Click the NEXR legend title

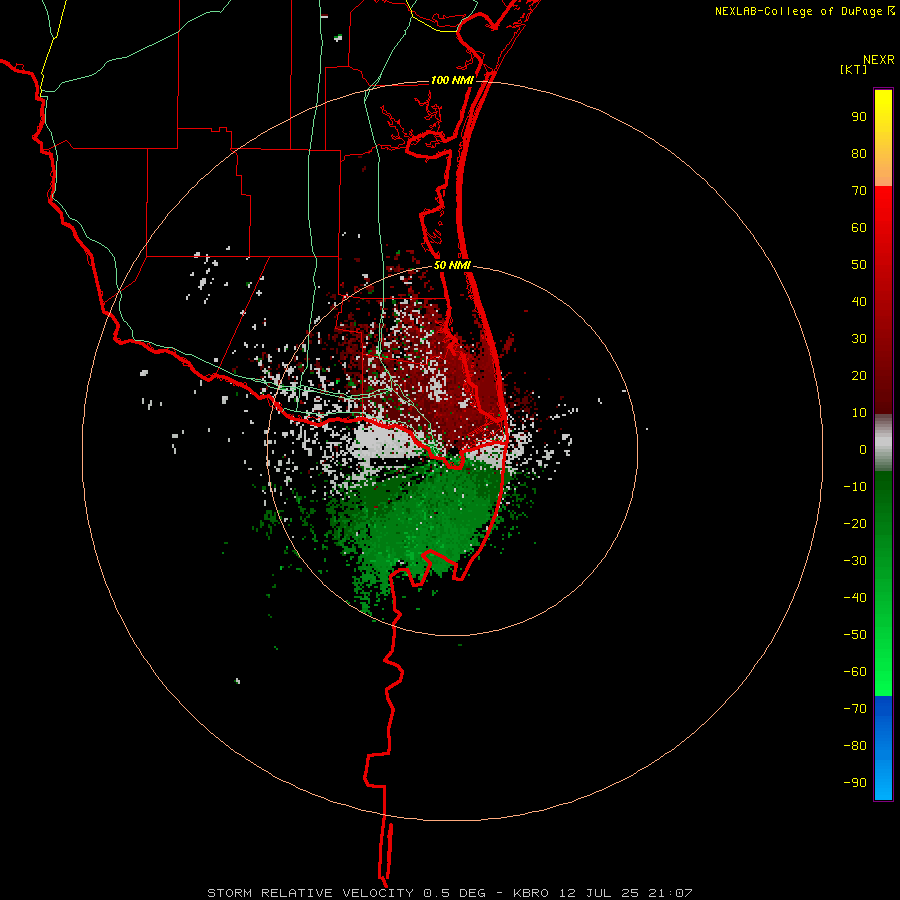tap(878, 60)
